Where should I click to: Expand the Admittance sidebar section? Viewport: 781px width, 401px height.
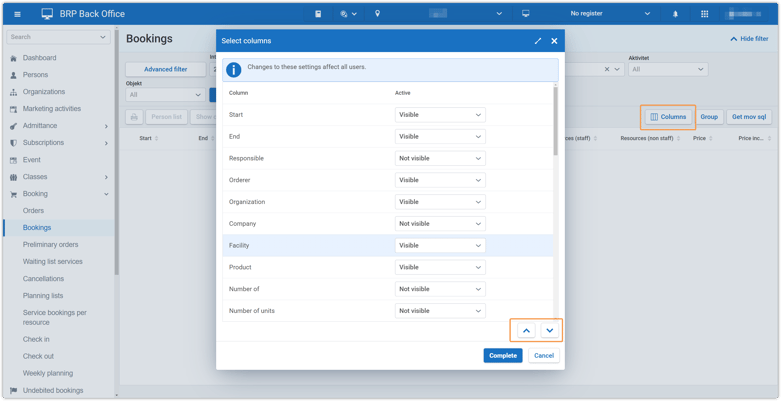tap(106, 127)
